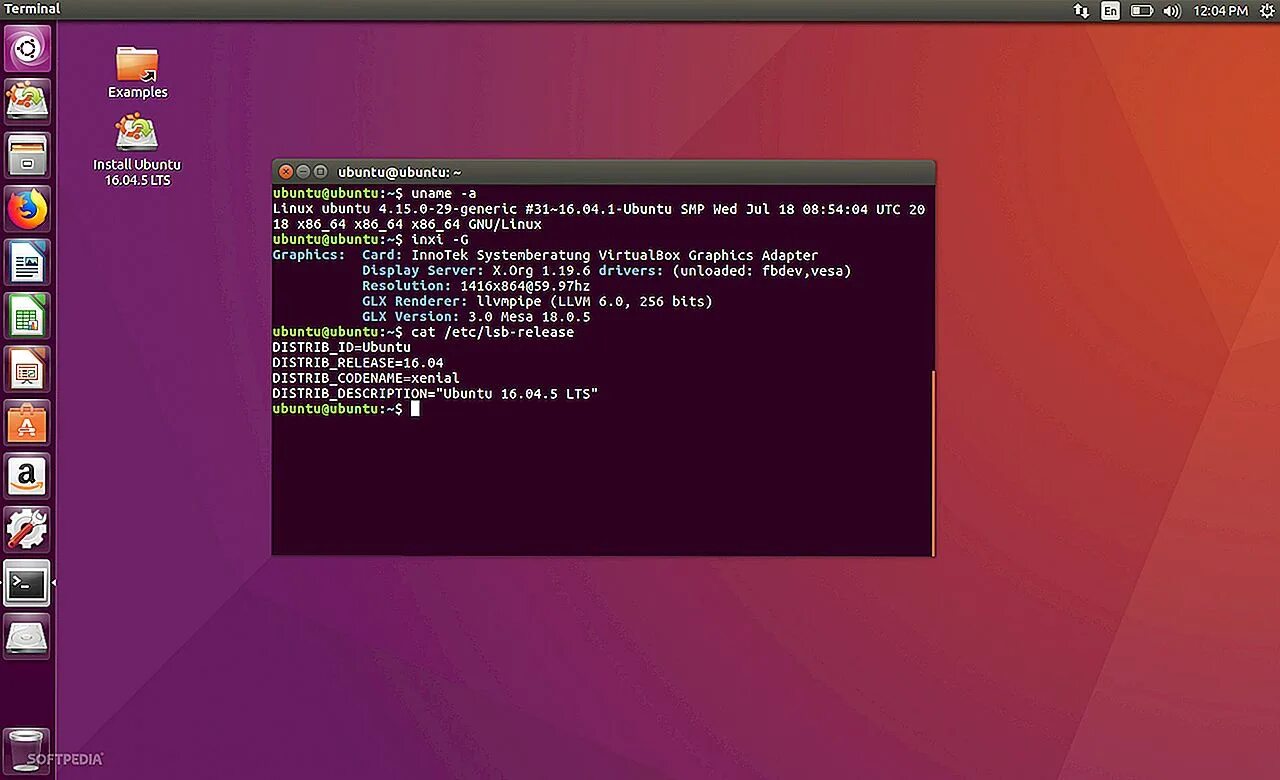Click the 'uname -a' command text

(x=444, y=193)
